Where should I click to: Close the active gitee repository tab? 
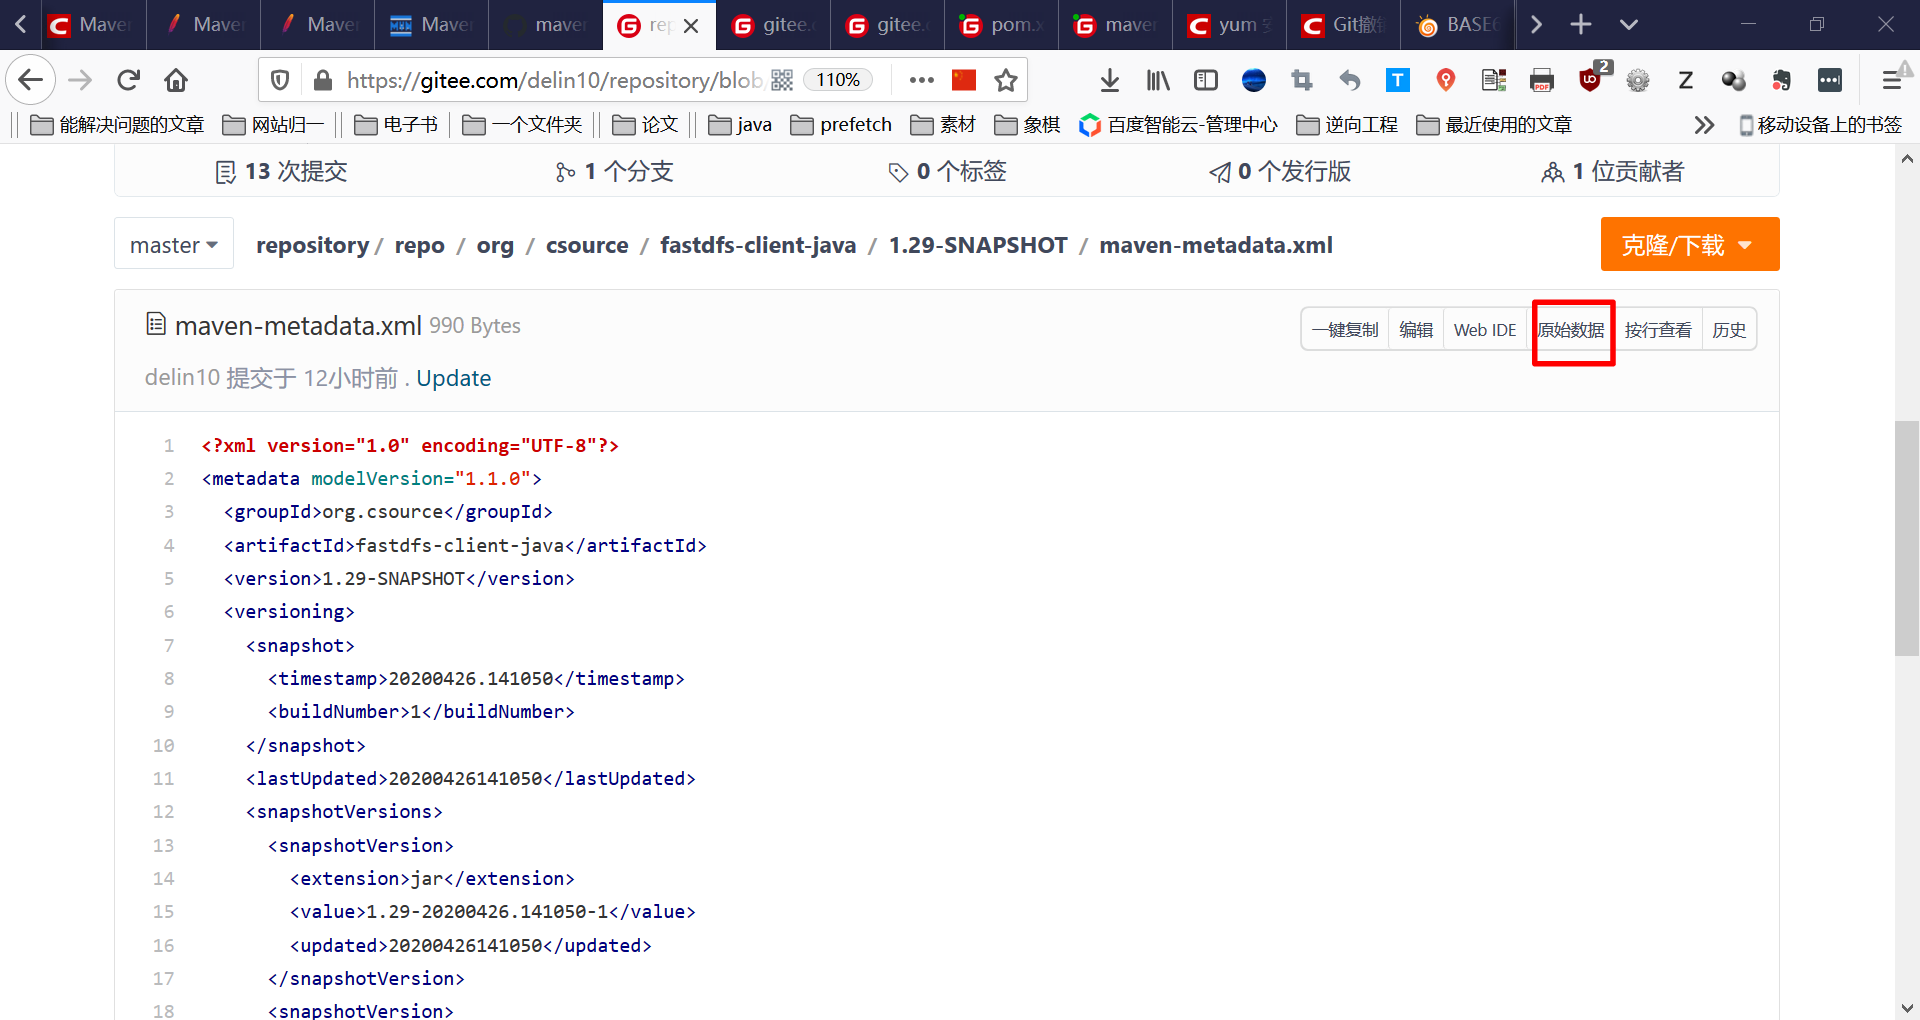pos(691,26)
